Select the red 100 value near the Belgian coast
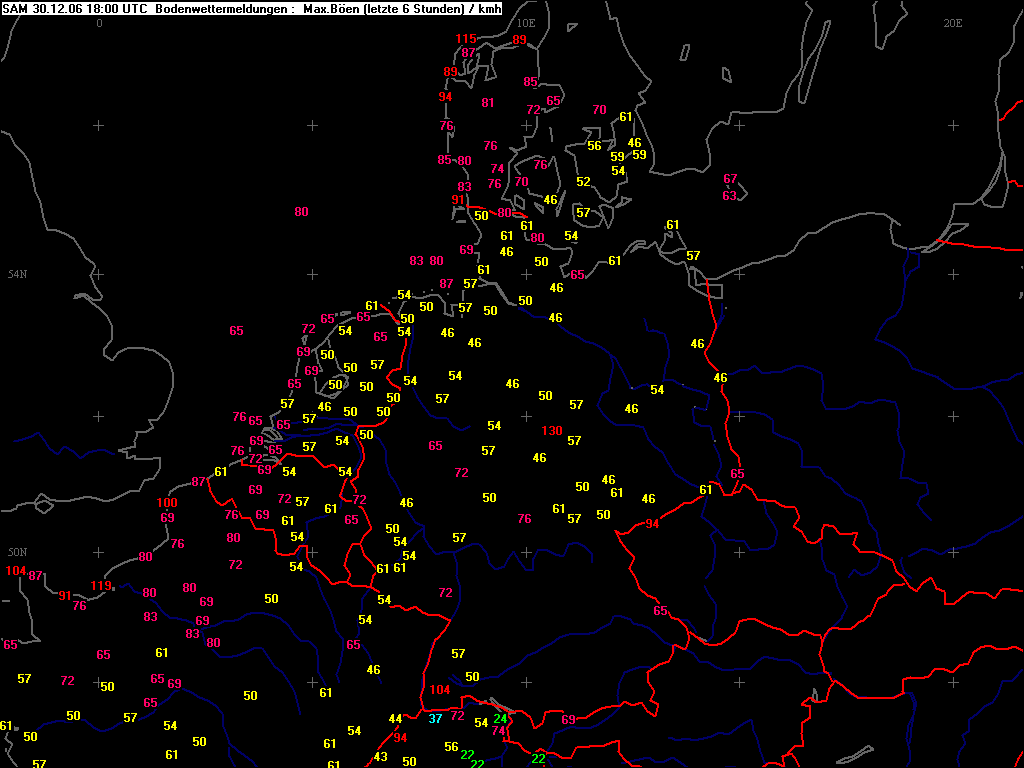Viewport: 1024px width, 768px height. (x=167, y=503)
